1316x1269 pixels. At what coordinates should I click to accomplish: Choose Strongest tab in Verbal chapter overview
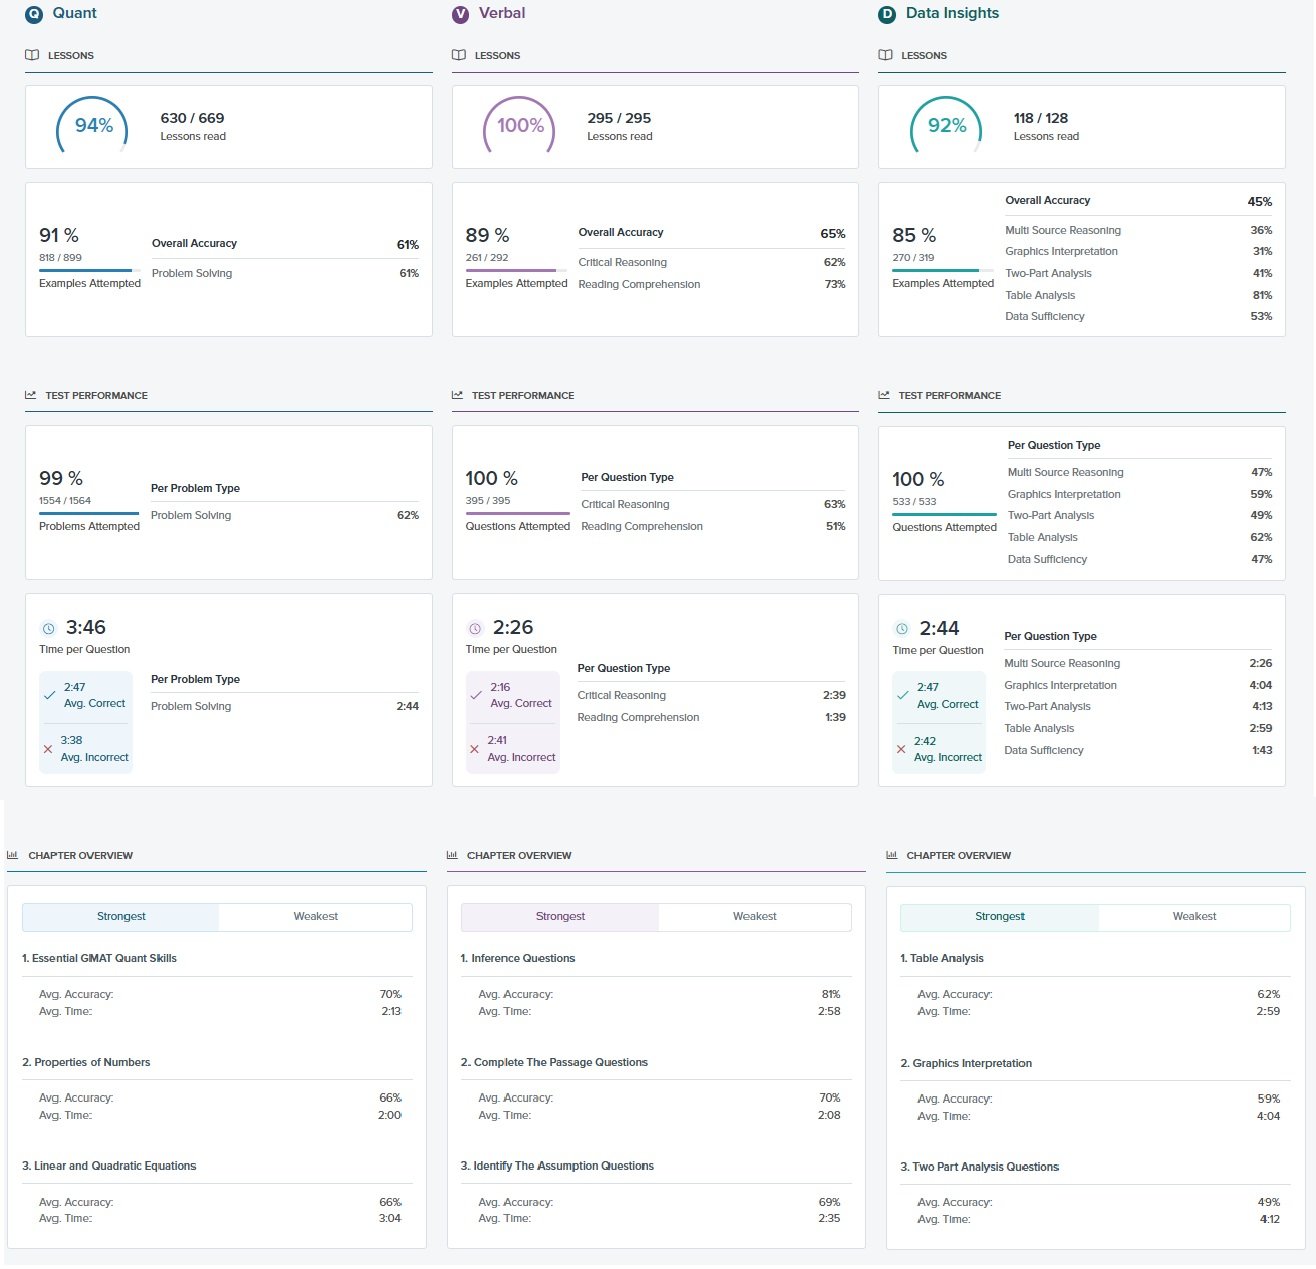pos(560,917)
